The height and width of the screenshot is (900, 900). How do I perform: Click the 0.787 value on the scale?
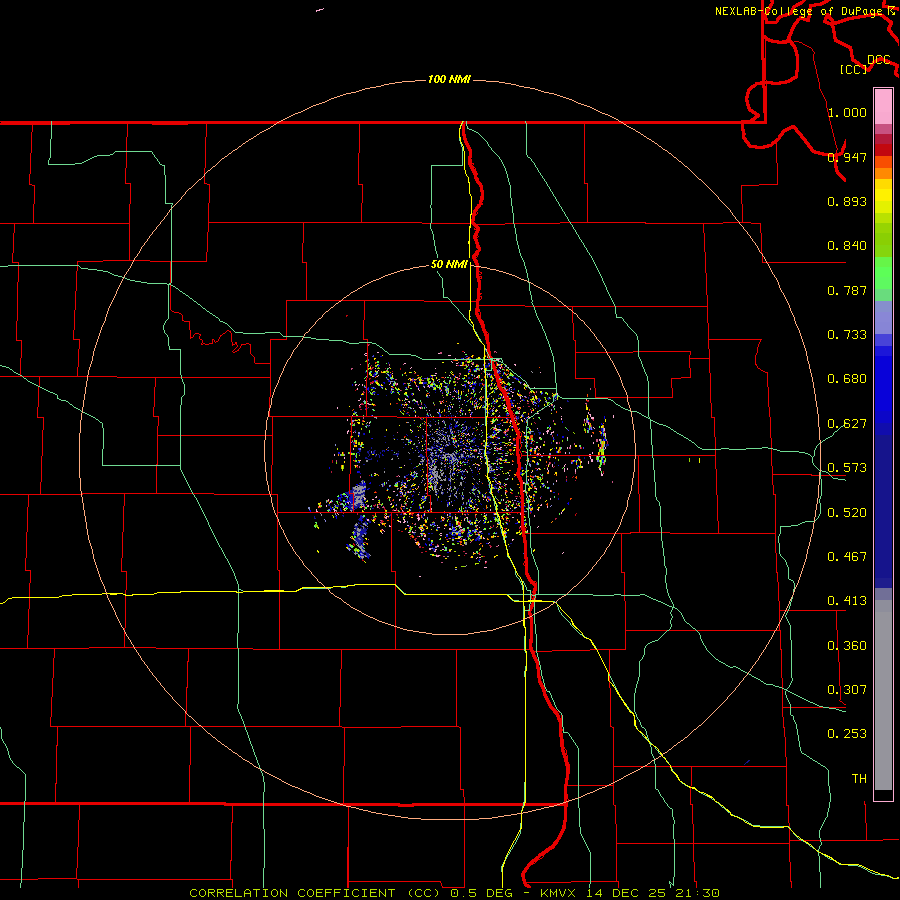click(847, 290)
